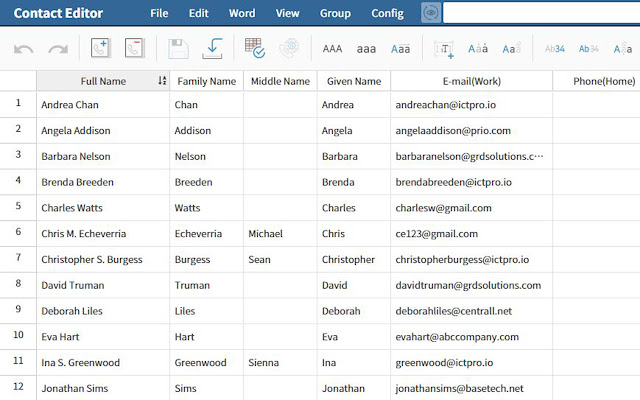Convert text to uppercase with AAA
Viewport: 640px width, 400px height.
(x=332, y=49)
